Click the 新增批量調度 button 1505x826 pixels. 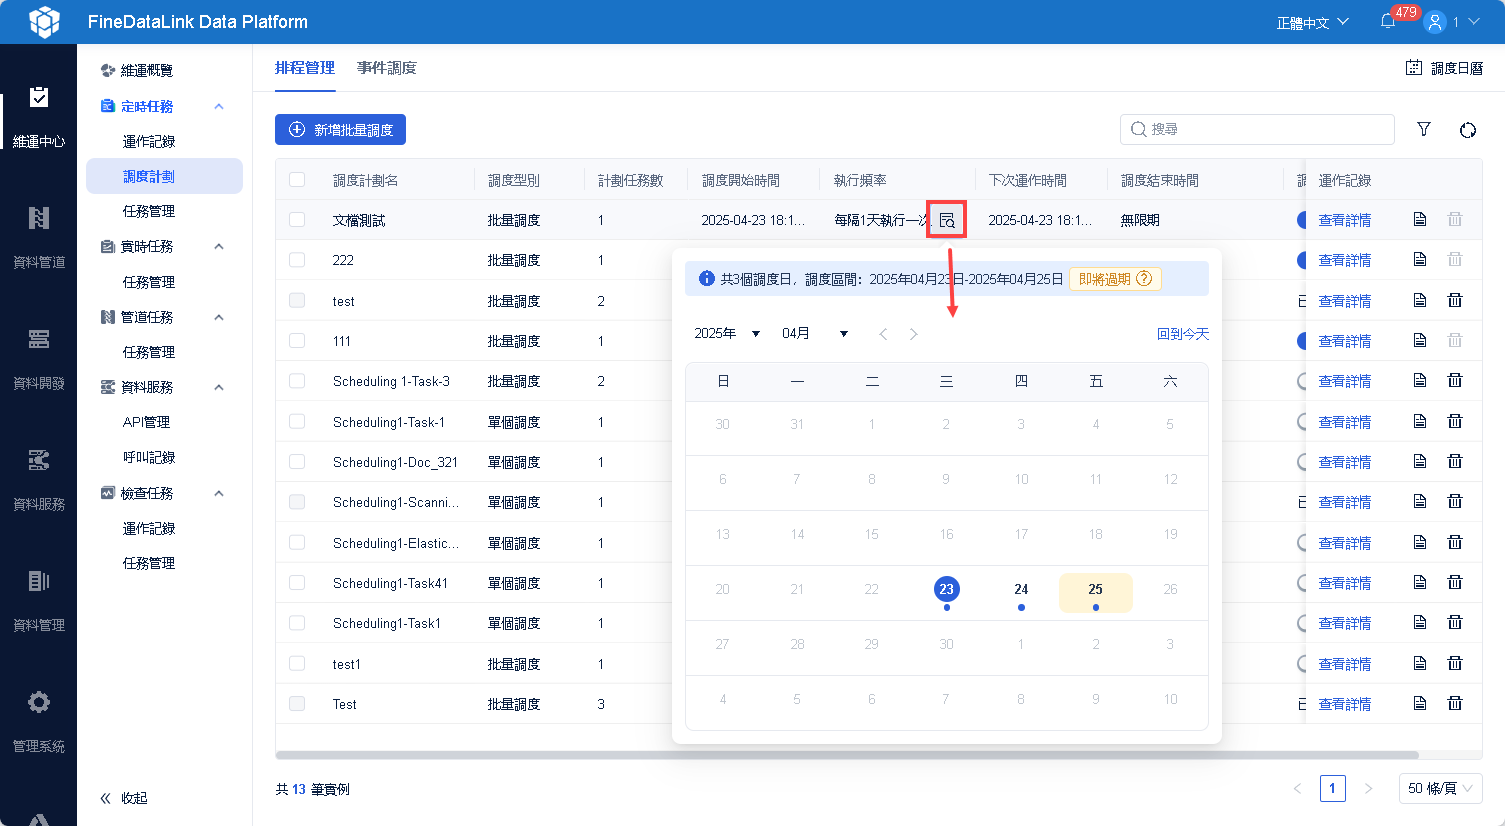tap(340, 129)
